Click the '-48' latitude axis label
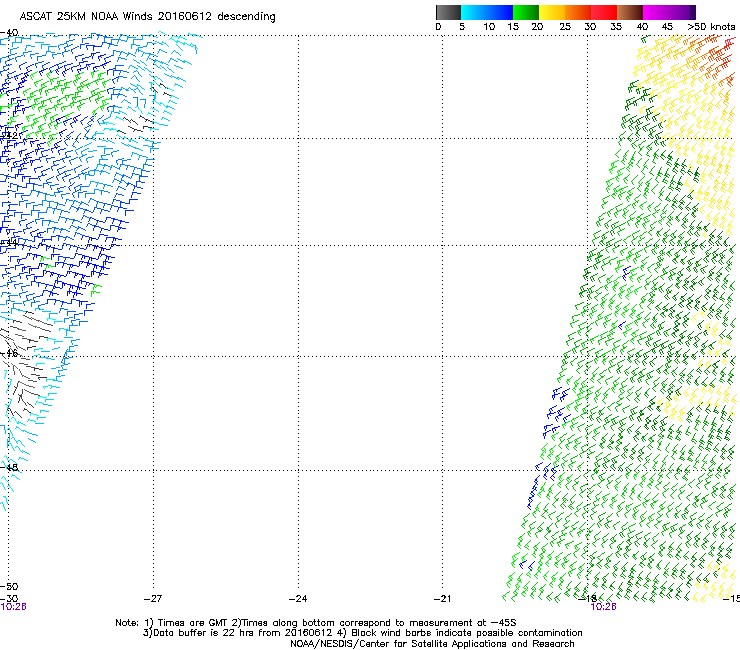740x650 pixels. (x=9, y=468)
